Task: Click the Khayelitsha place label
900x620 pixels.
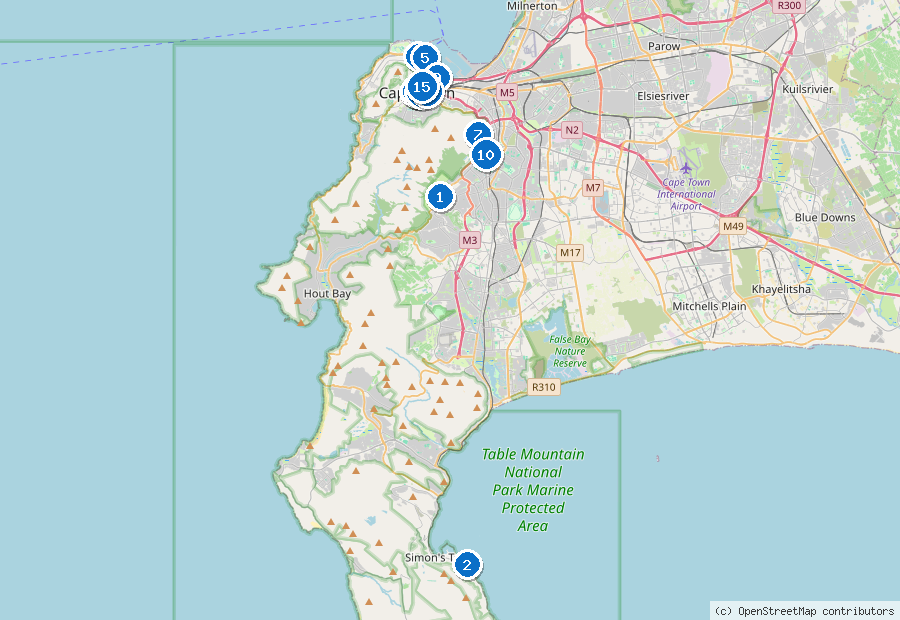Action: point(781,289)
